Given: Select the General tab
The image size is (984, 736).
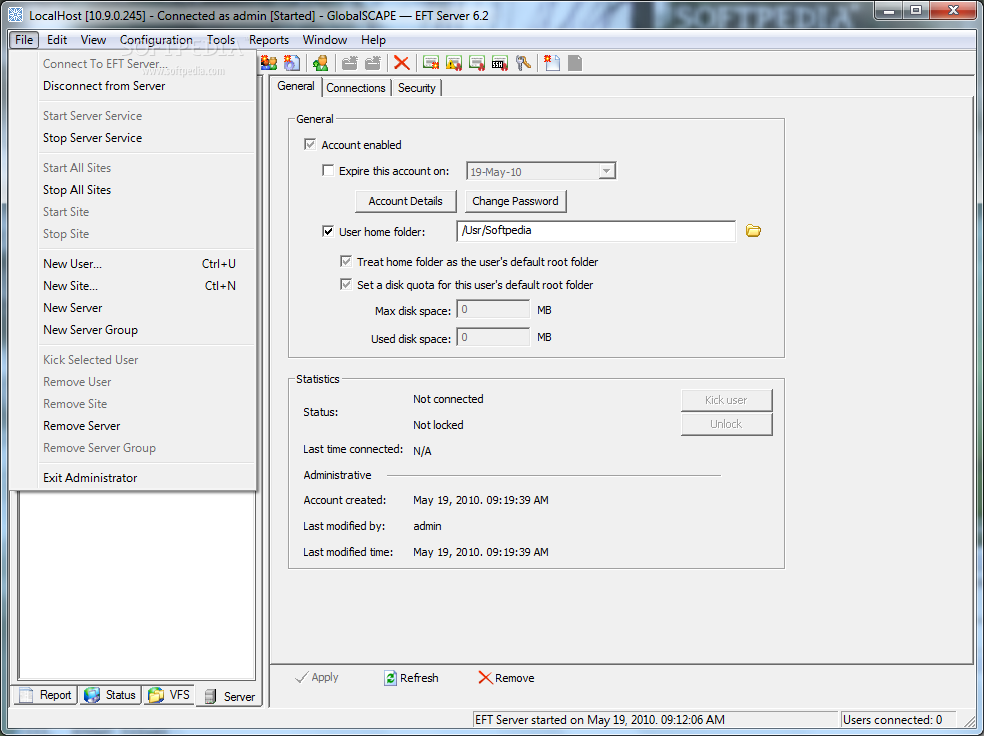Looking at the screenshot, I should 296,86.
